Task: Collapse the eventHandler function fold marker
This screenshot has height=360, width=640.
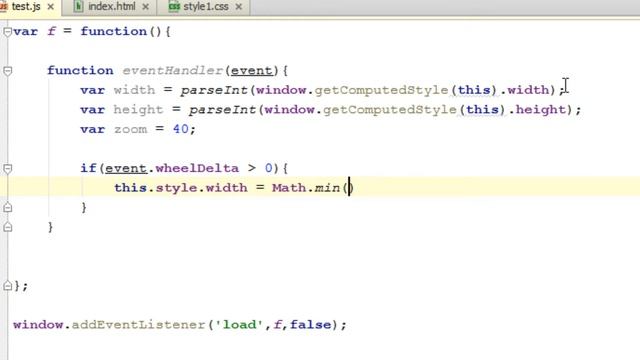Action: coord(7,71)
